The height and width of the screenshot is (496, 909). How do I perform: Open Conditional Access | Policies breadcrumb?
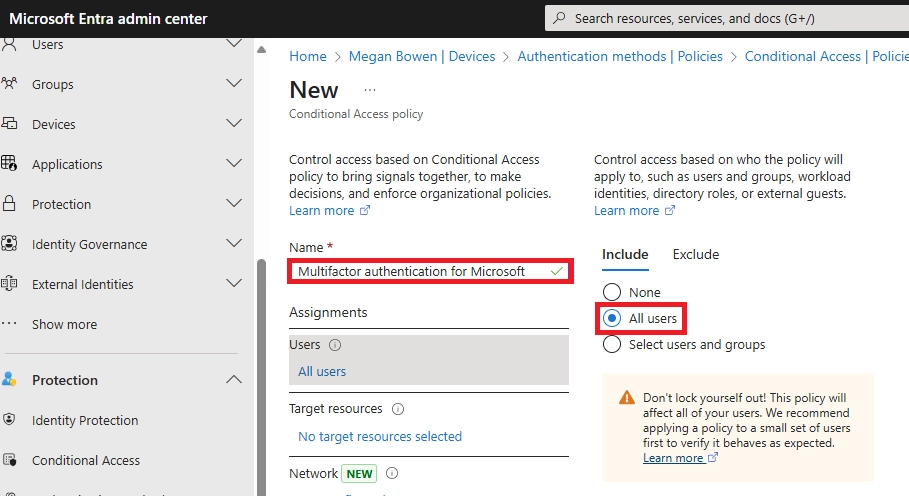(x=827, y=56)
